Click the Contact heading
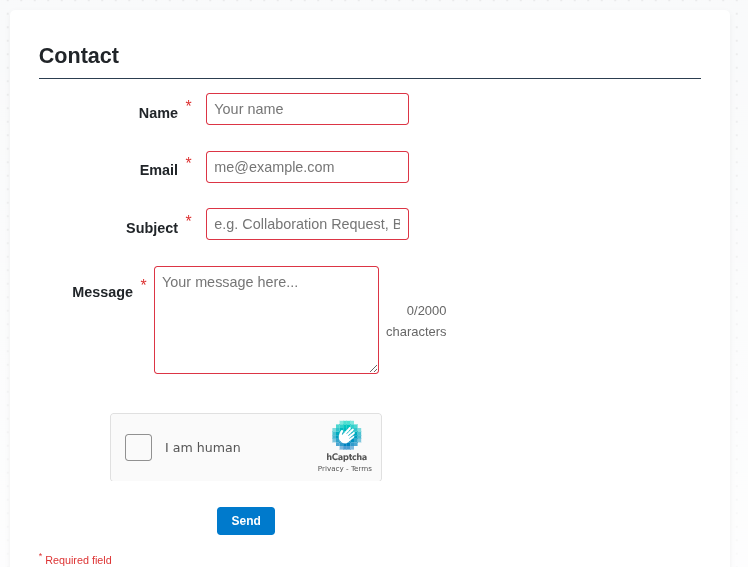 [x=79, y=56]
